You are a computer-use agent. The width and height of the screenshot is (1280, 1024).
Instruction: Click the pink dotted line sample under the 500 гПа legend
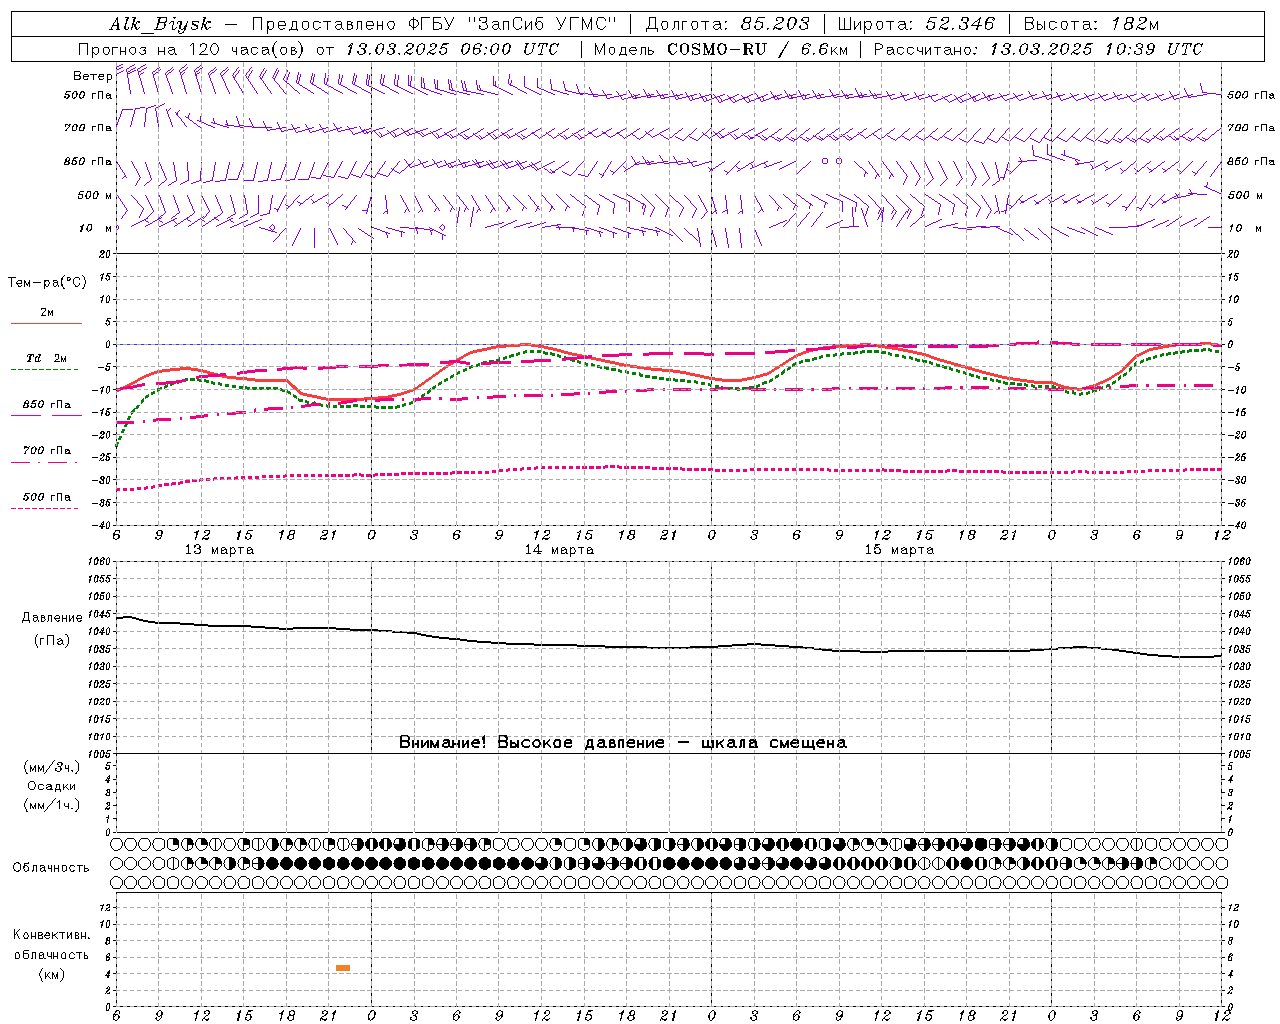coord(45,508)
